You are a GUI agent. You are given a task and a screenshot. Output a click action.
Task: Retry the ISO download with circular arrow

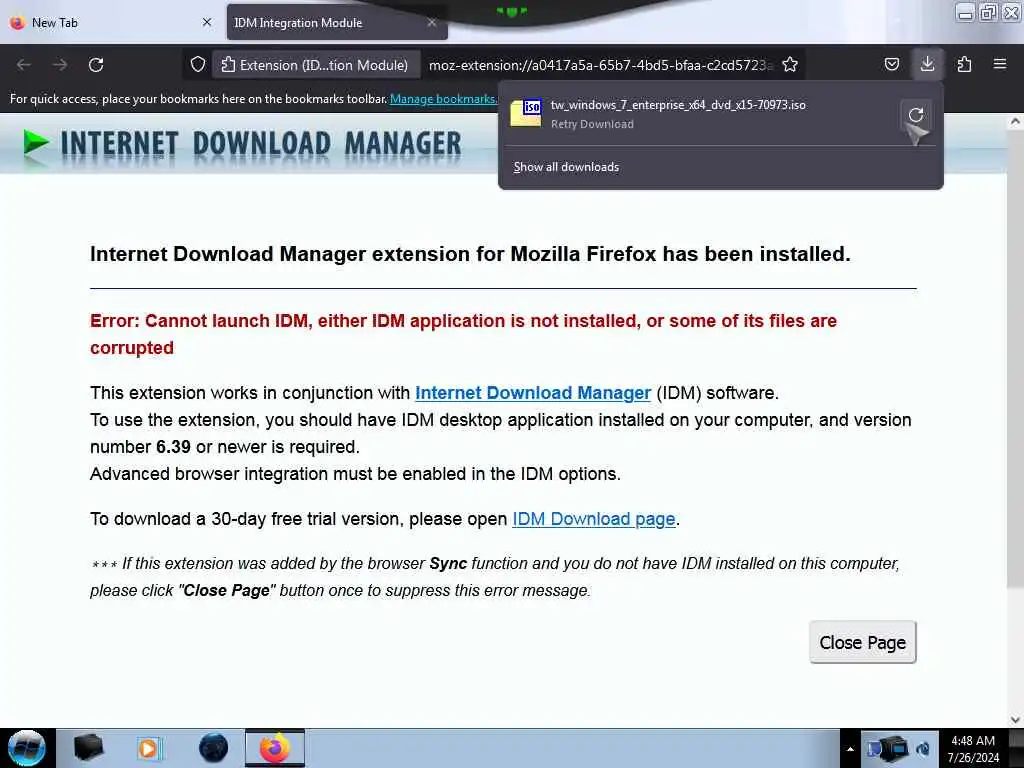click(916, 115)
